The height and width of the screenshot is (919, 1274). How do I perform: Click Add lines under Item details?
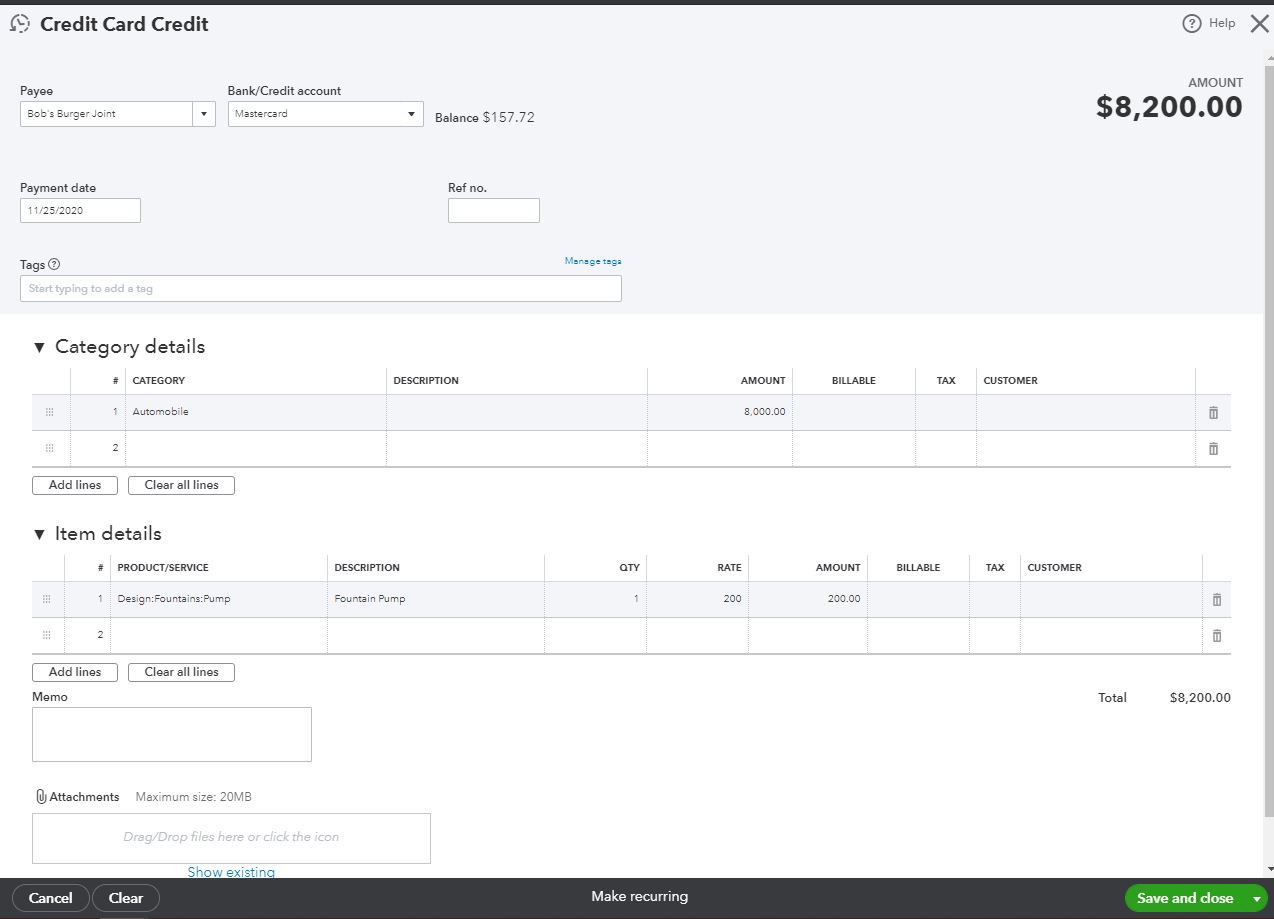(x=75, y=672)
